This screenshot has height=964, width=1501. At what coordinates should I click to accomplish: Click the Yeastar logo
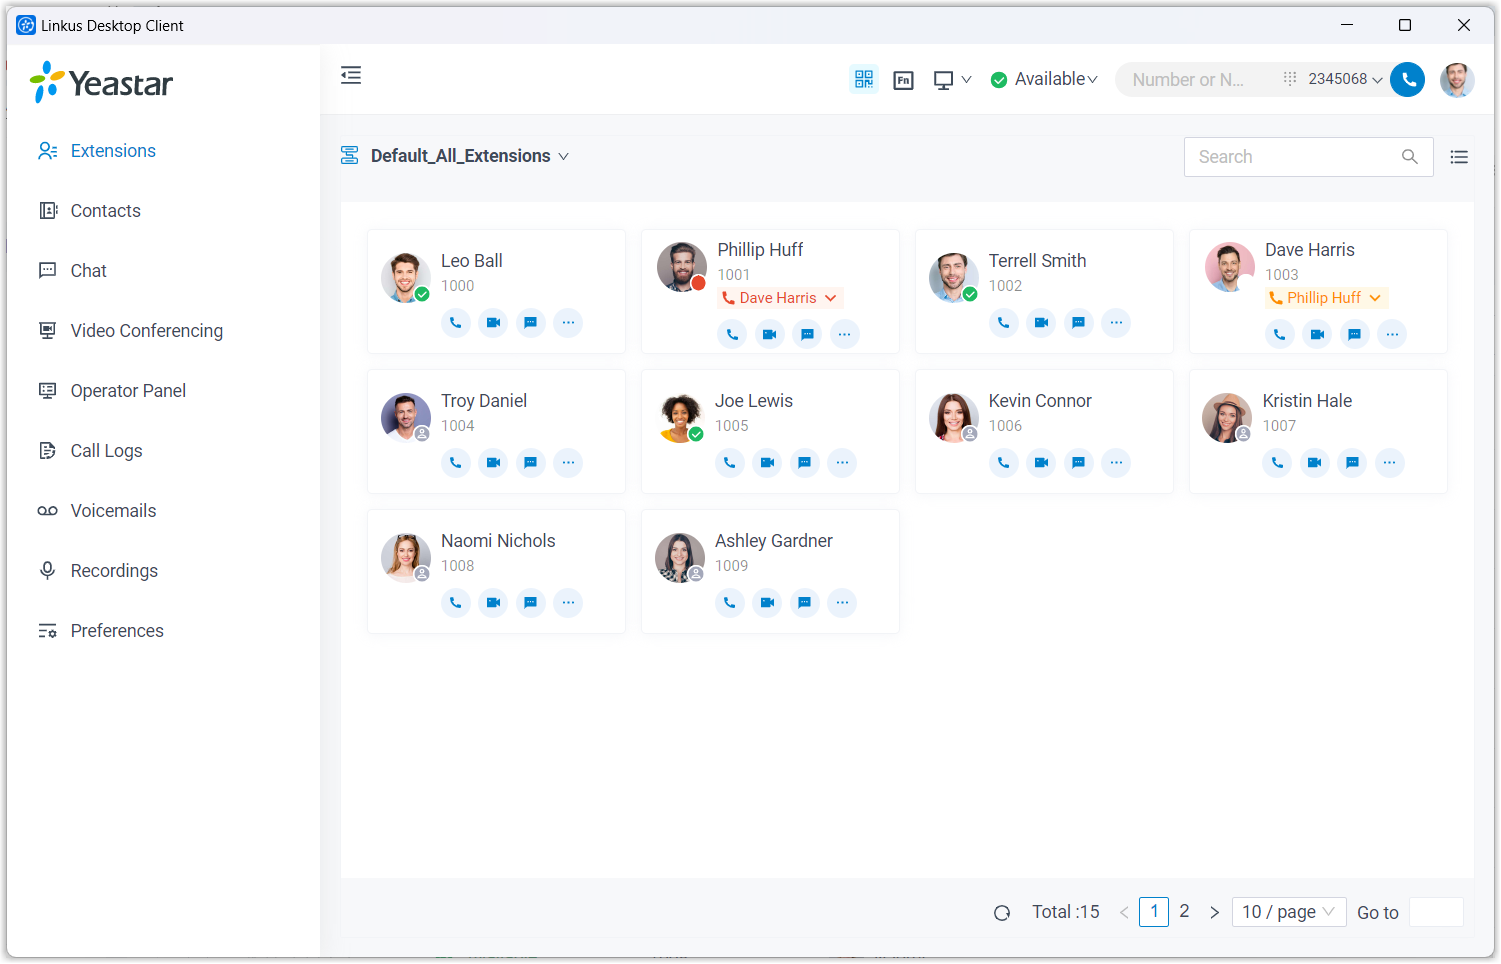tap(101, 83)
